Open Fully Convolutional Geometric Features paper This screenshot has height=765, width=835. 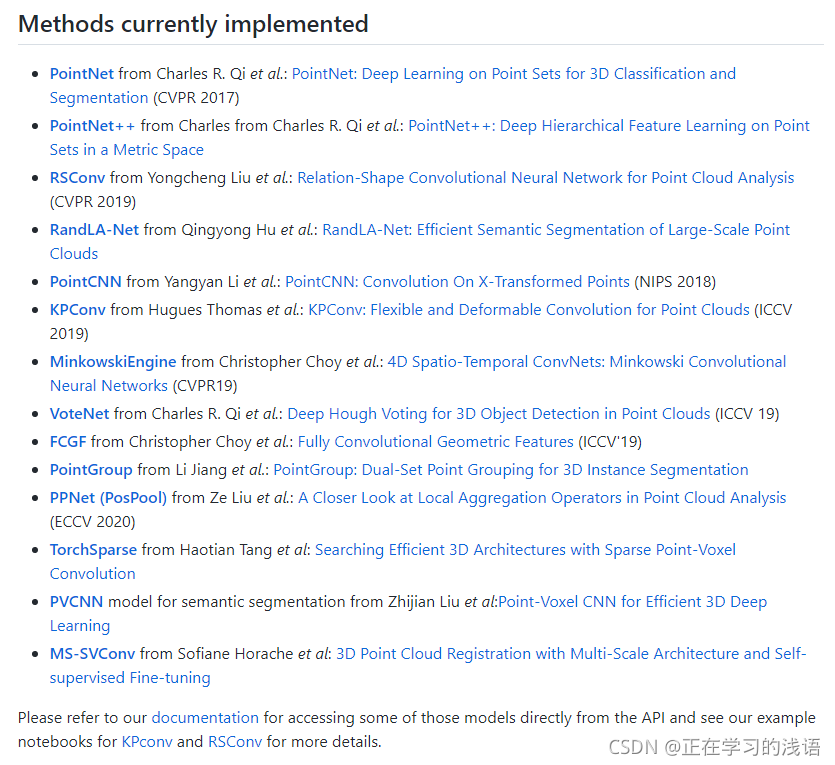[436, 442]
